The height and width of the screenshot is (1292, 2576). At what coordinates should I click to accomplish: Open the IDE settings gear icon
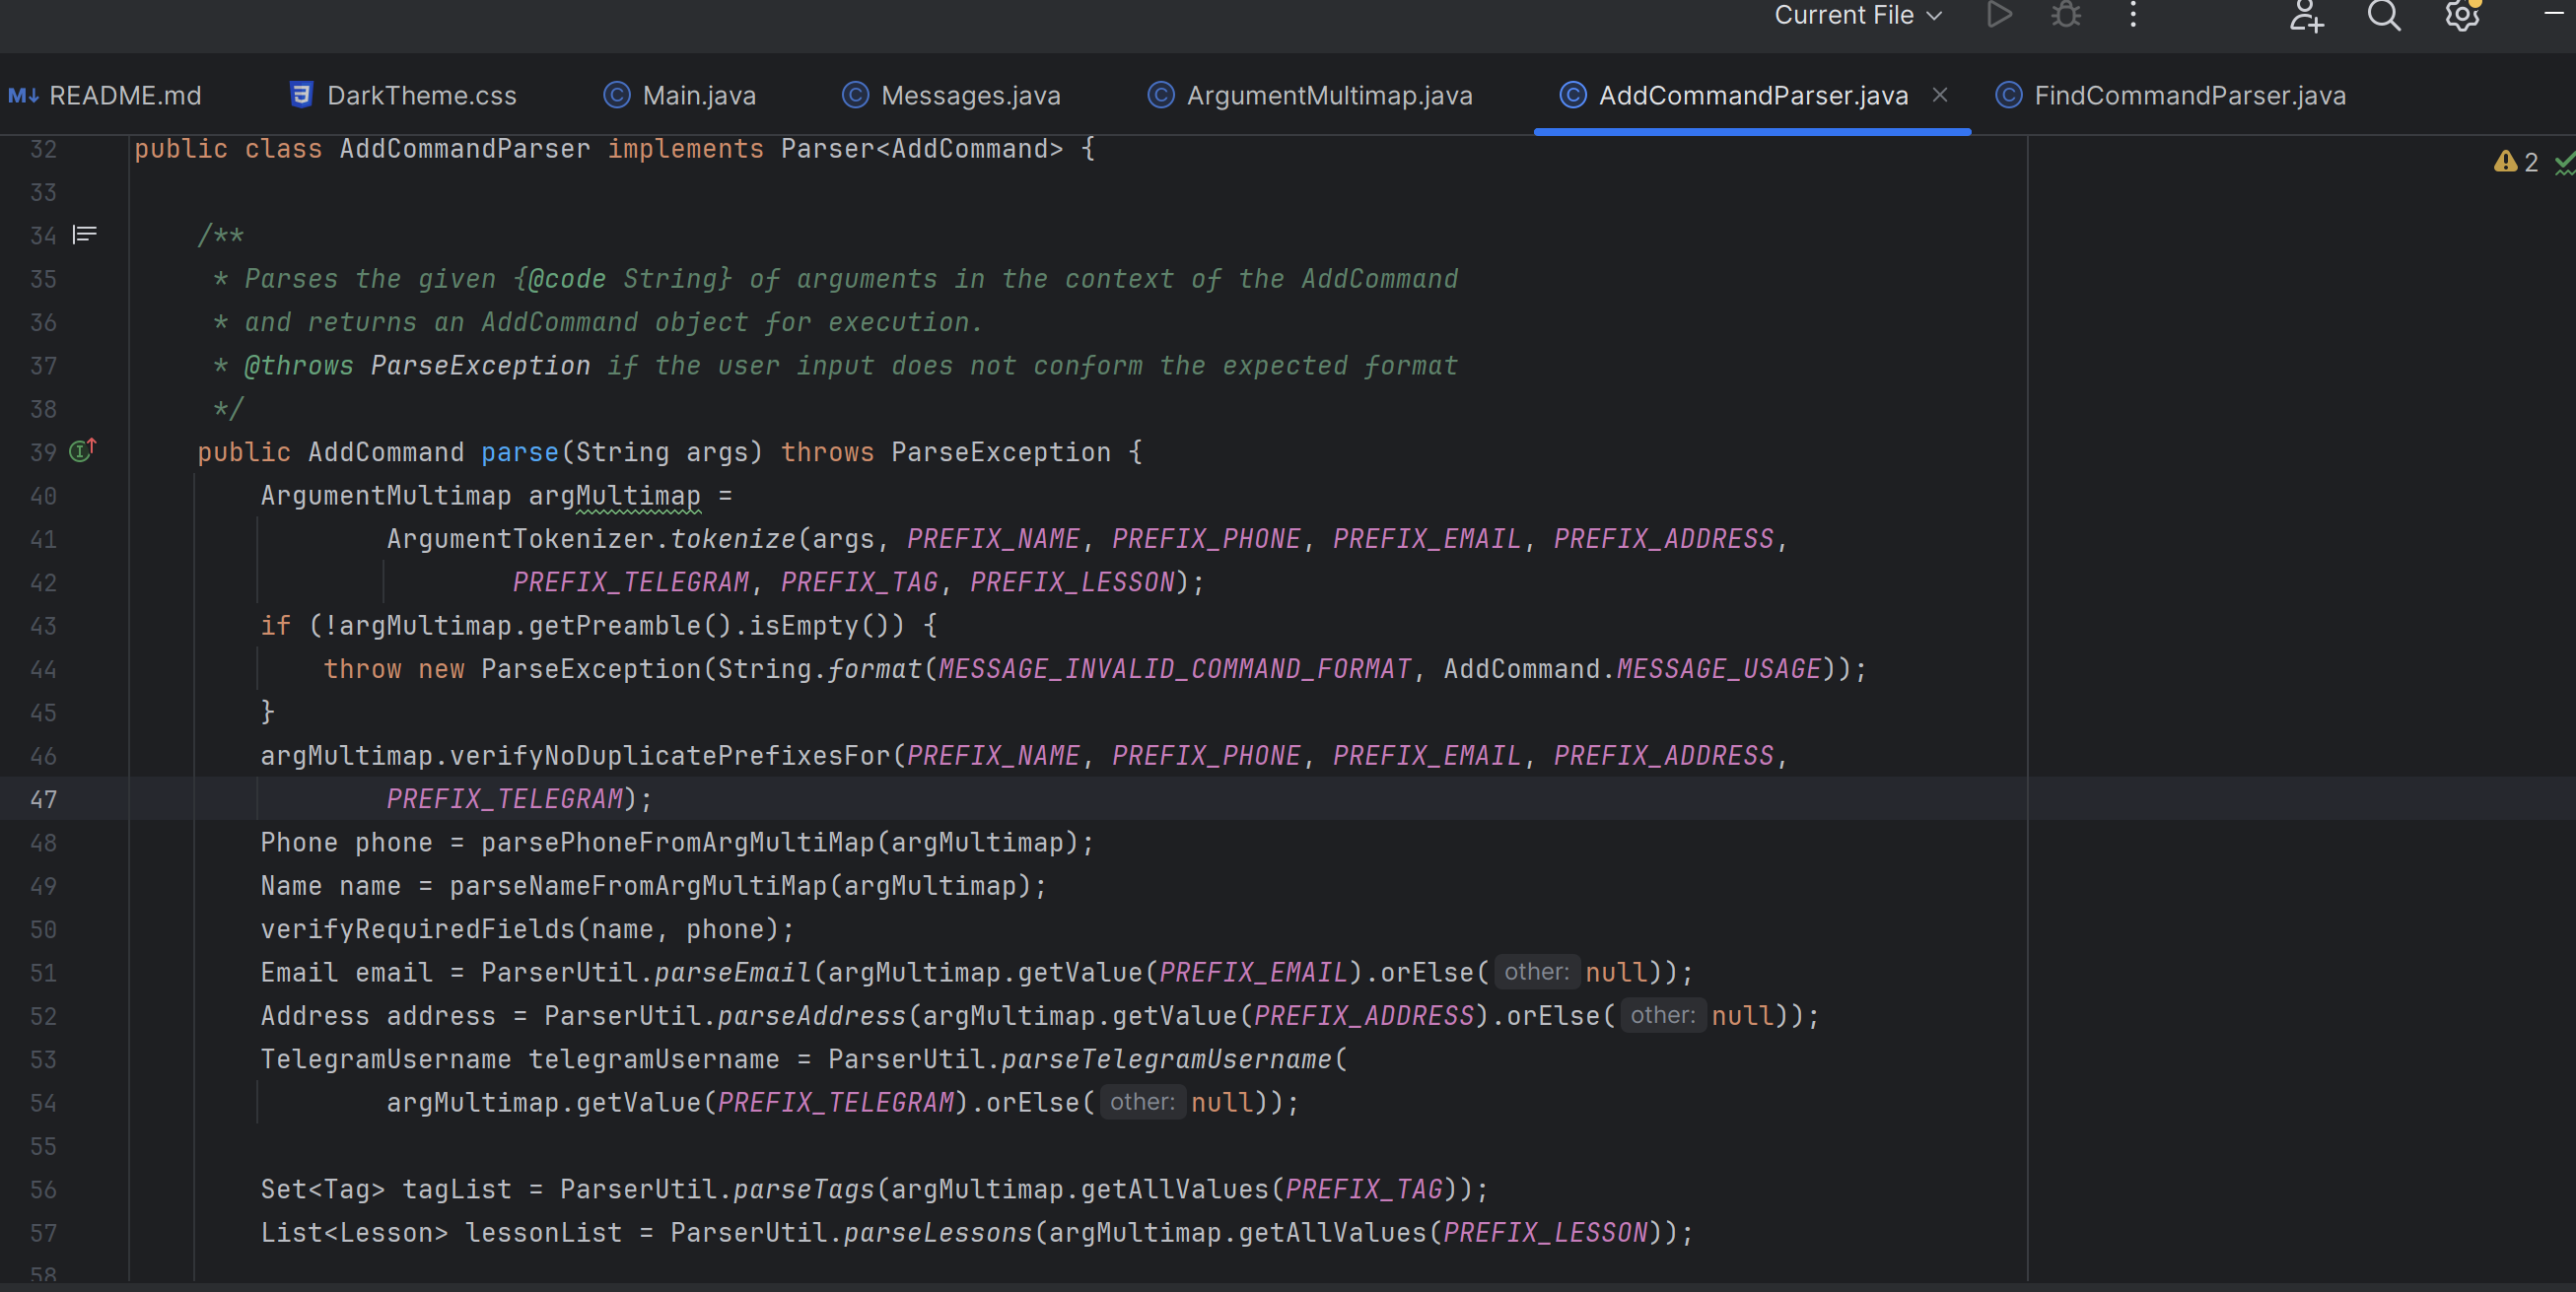pyautogui.click(x=2462, y=15)
